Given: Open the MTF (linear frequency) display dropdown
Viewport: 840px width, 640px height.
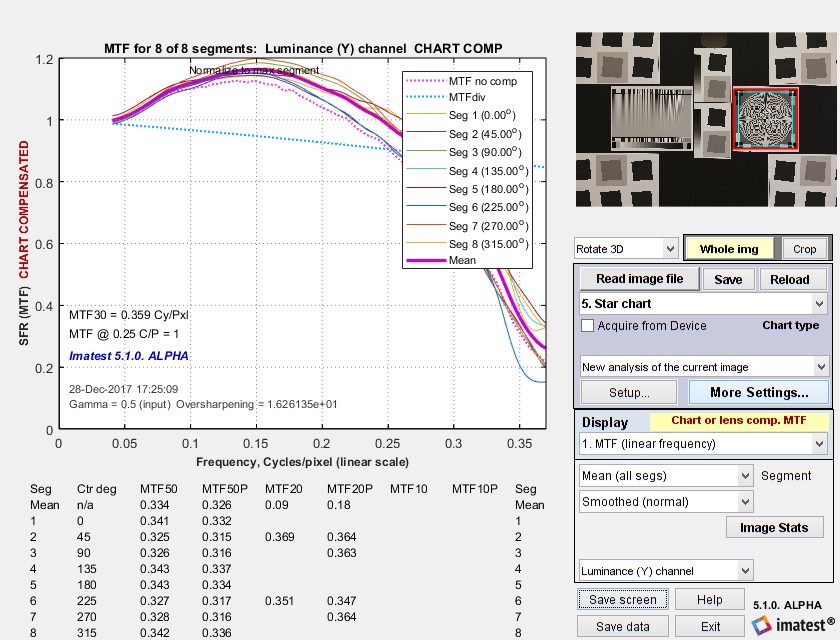Looking at the screenshot, I should tap(703, 444).
